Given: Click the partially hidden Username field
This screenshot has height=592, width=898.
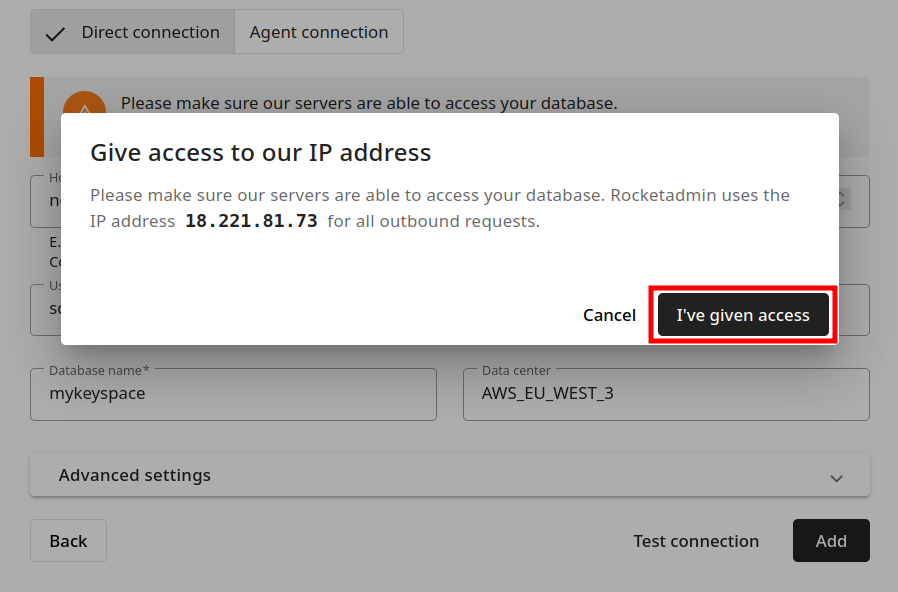Looking at the screenshot, I should (45, 309).
